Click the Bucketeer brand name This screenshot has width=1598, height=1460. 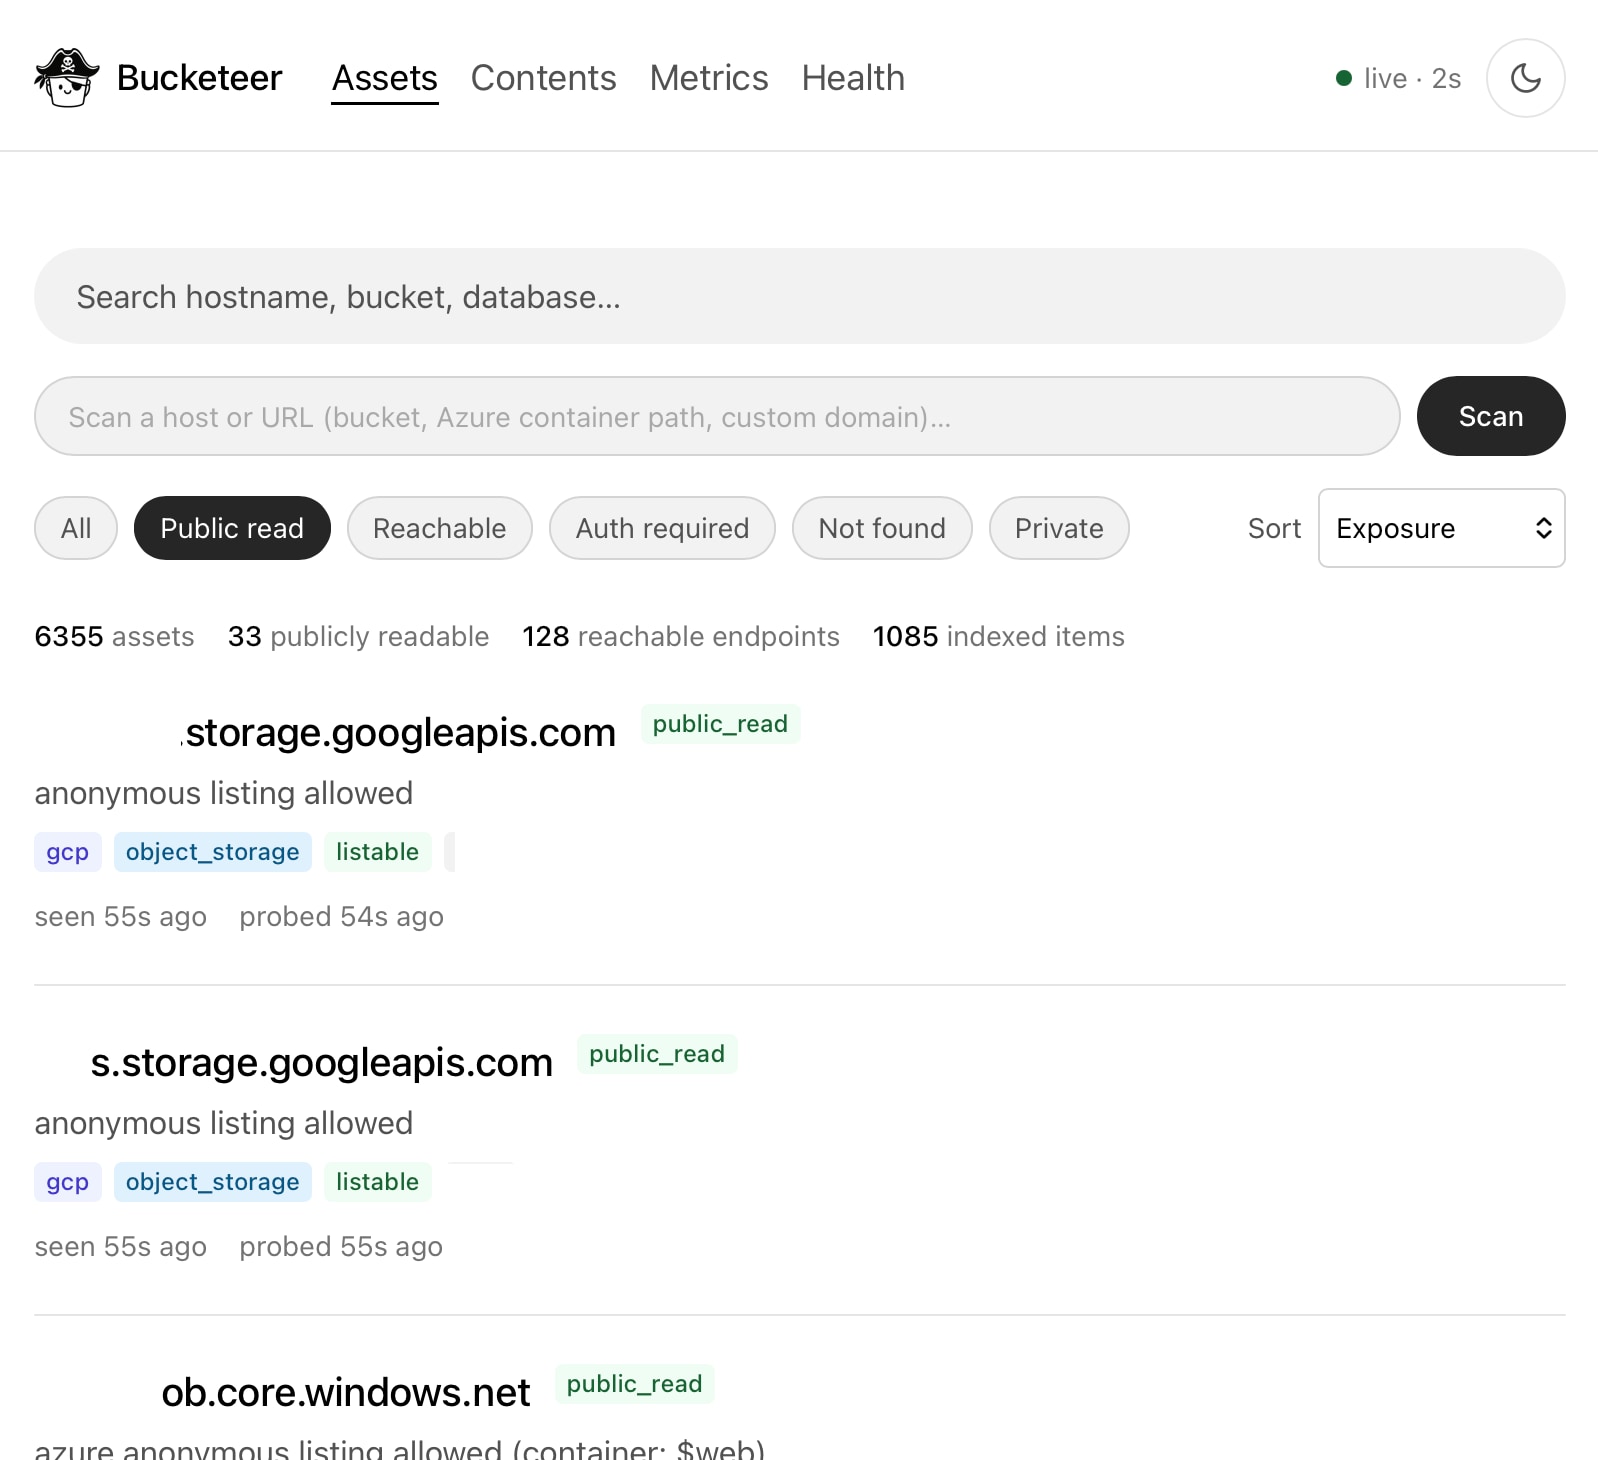coord(199,78)
